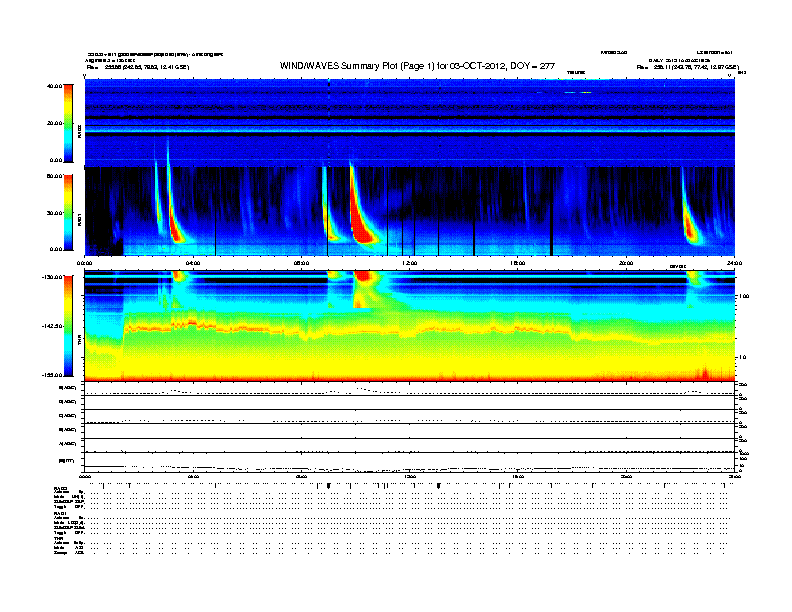Viewport: 792px width, 612px height.
Task: Click the 16:00 time label under RAD1 panel
Action: [x=518, y=263]
